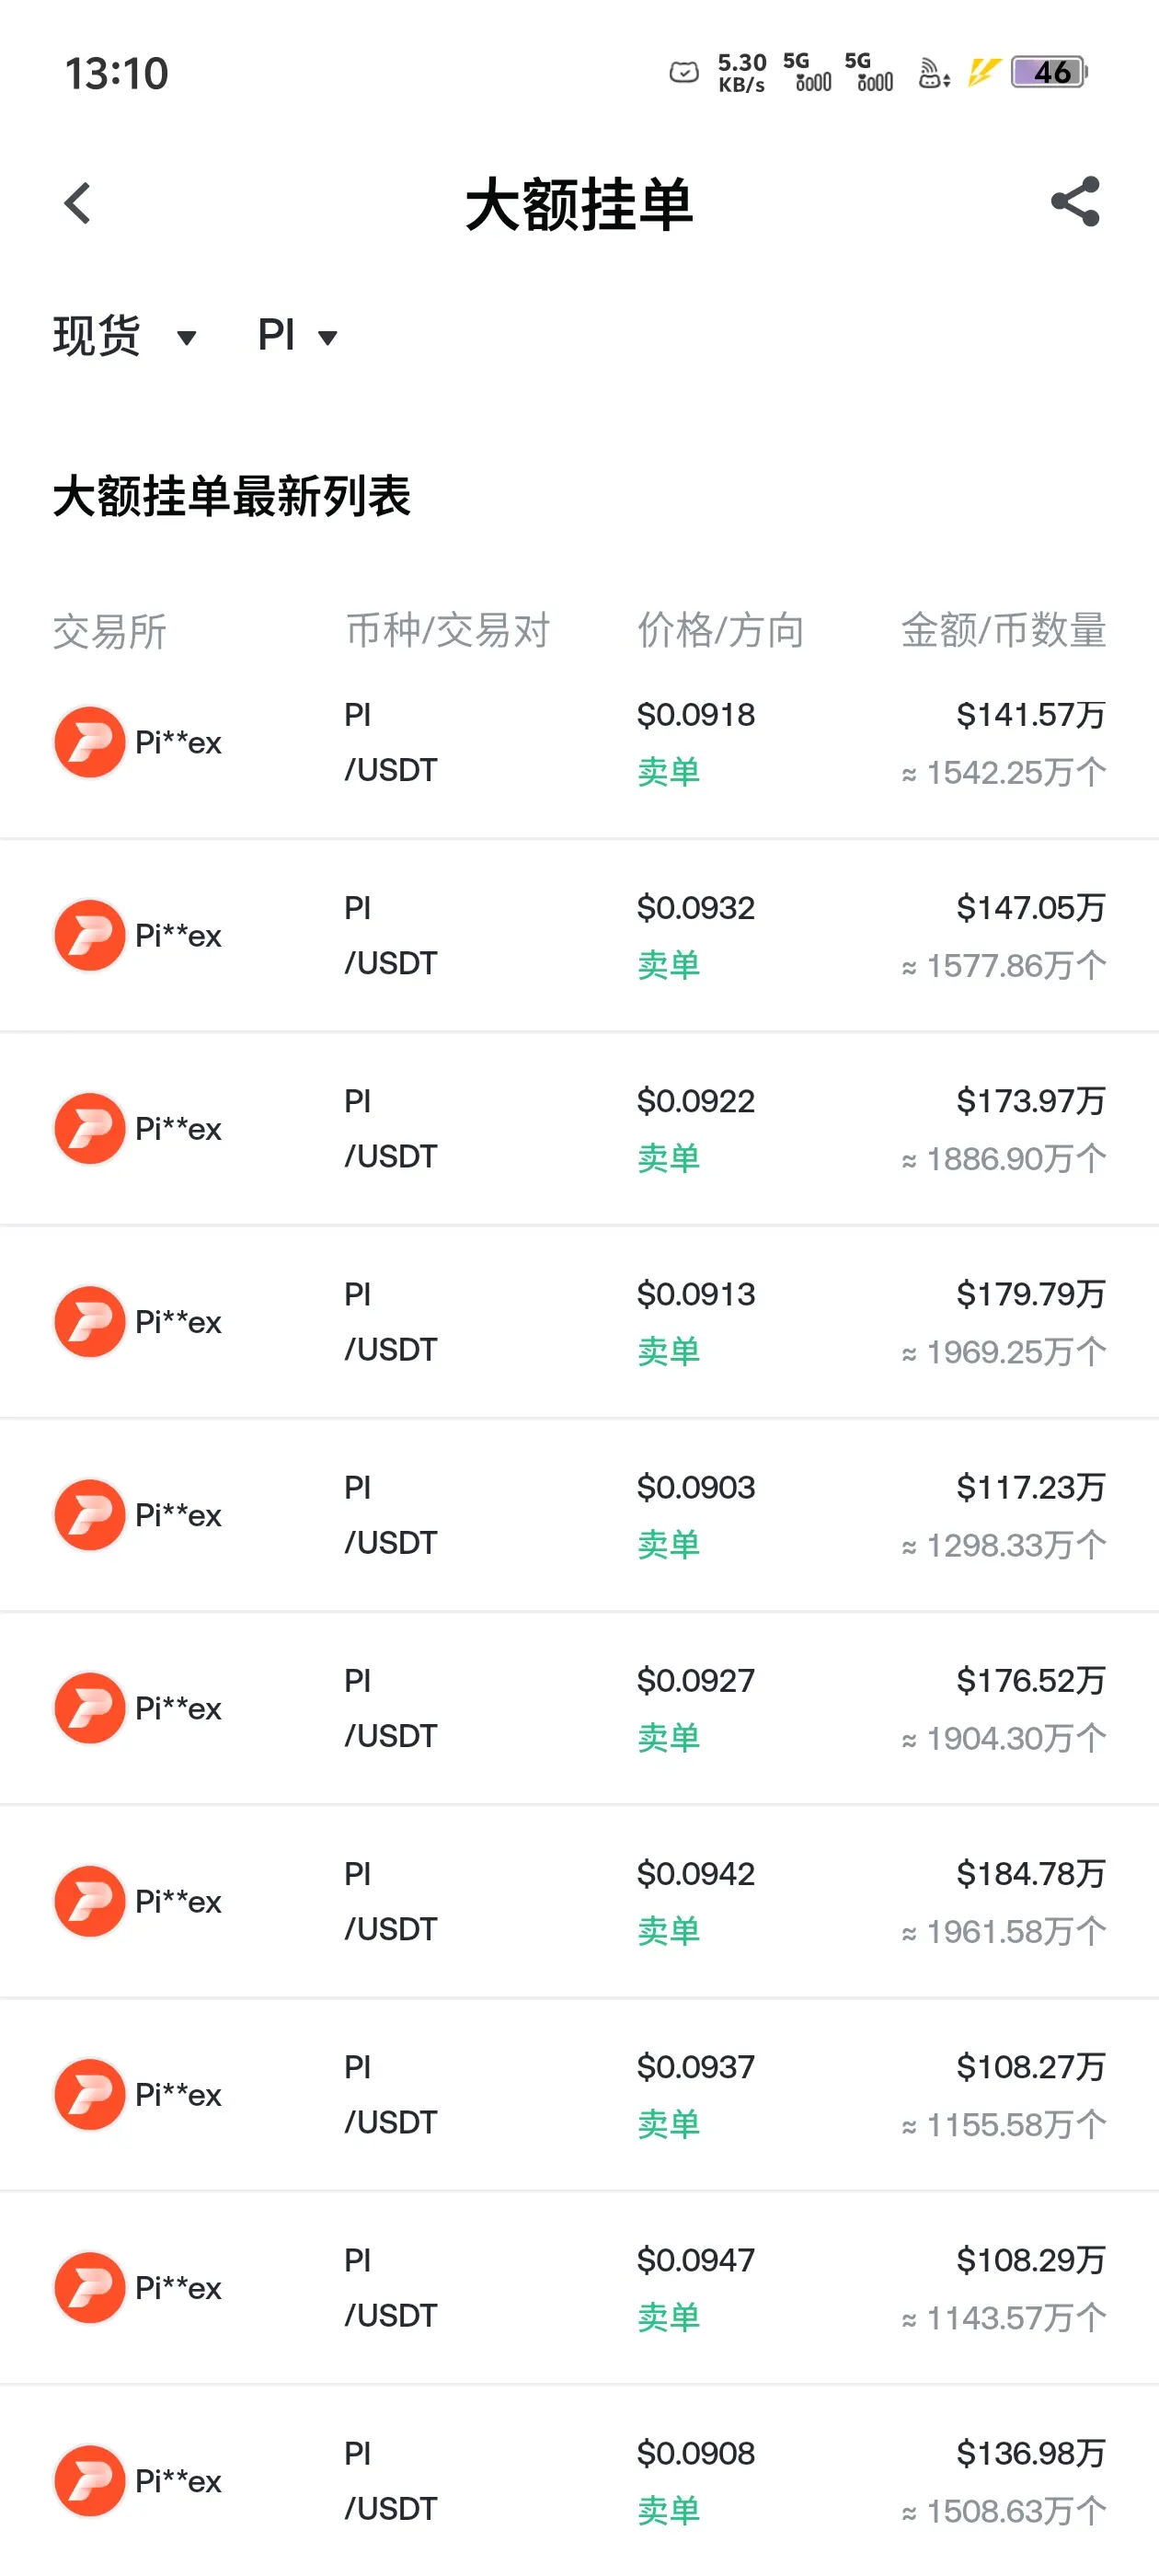Tap the back arrow icon

(x=77, y=203)
